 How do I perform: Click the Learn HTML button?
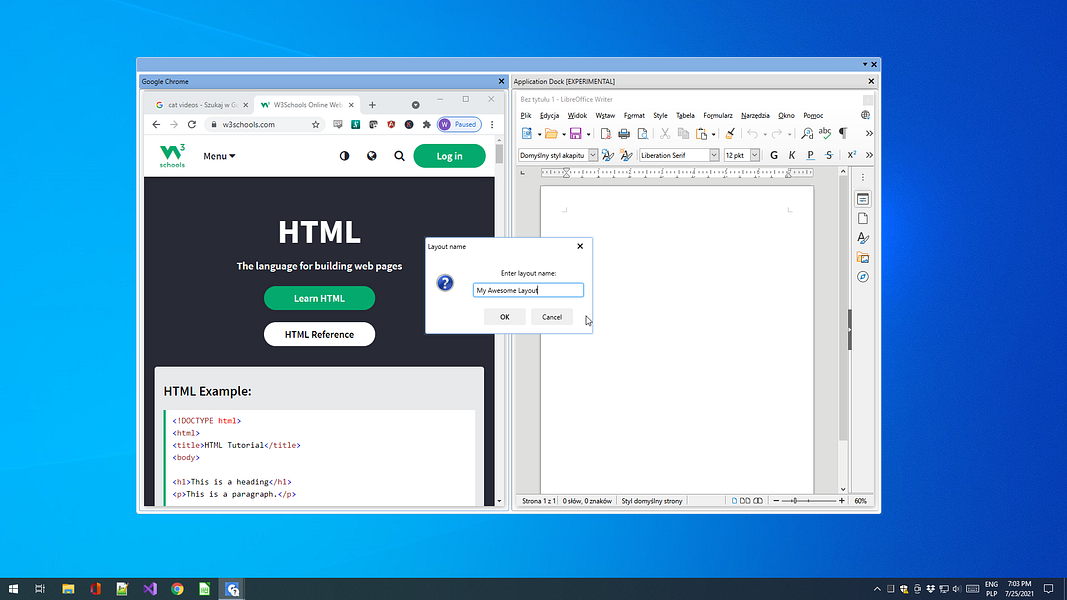(319, 298)
